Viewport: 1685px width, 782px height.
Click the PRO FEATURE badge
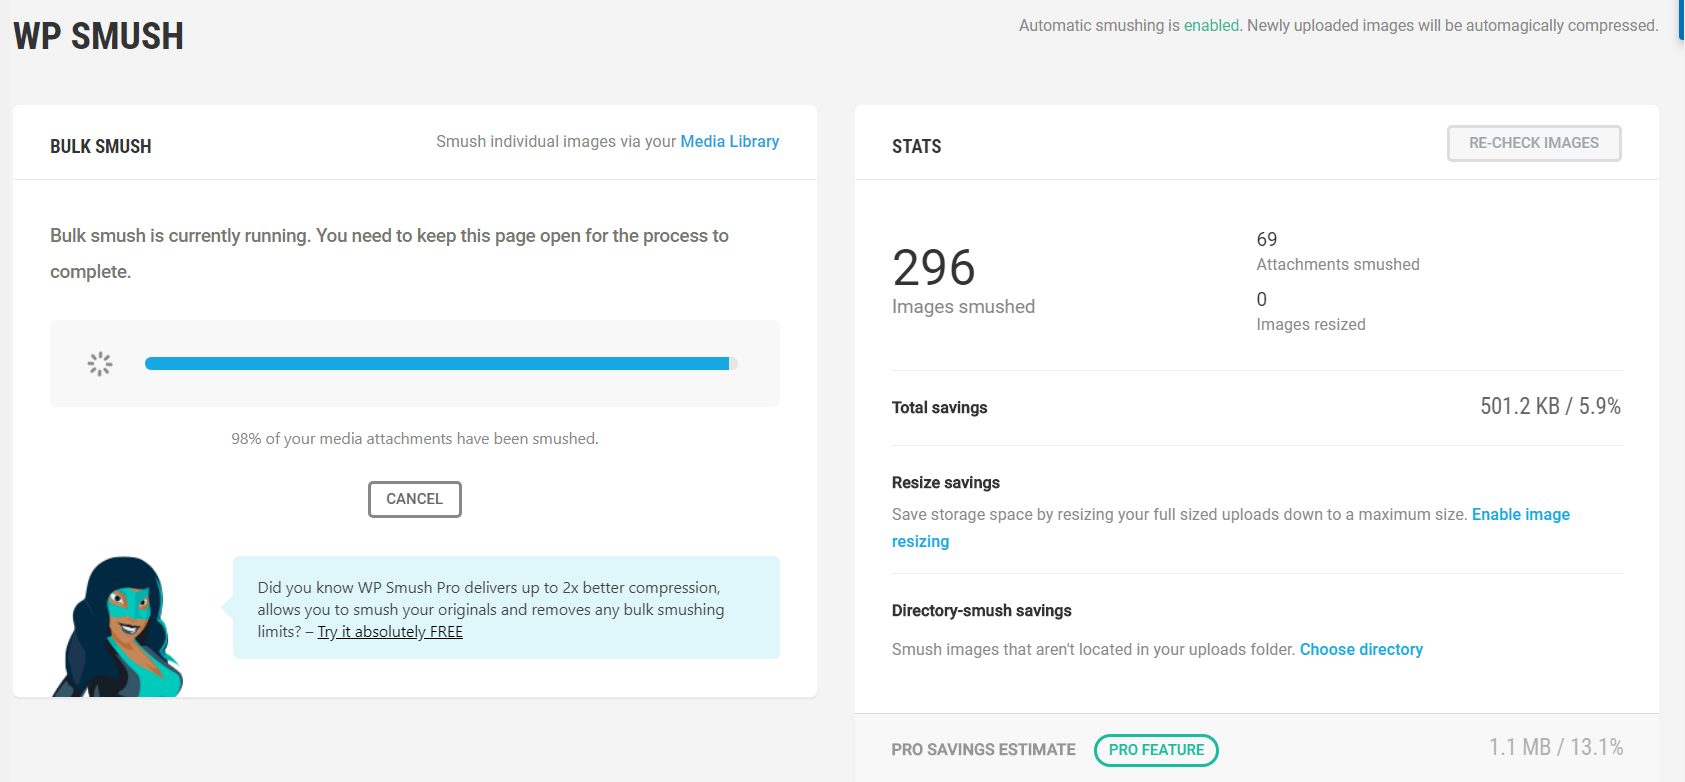click(x=1156, y=750)
